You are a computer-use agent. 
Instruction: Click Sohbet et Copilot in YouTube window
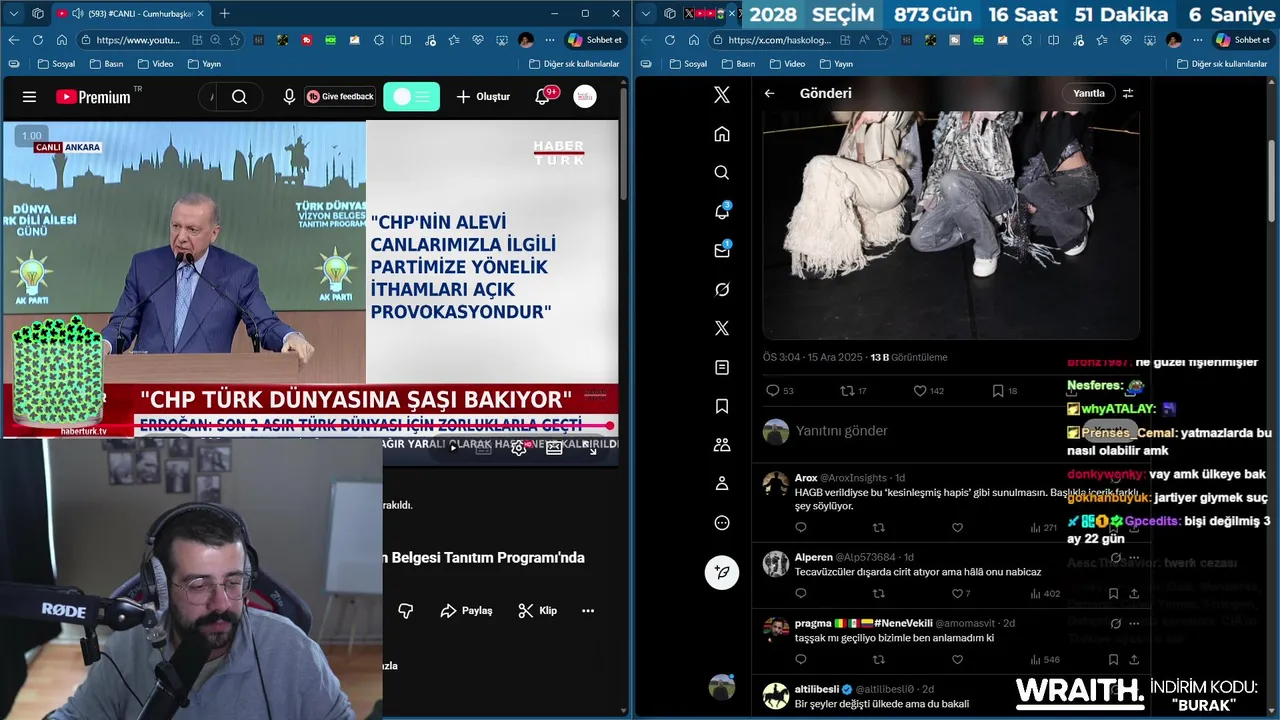[x=596, y=40]
